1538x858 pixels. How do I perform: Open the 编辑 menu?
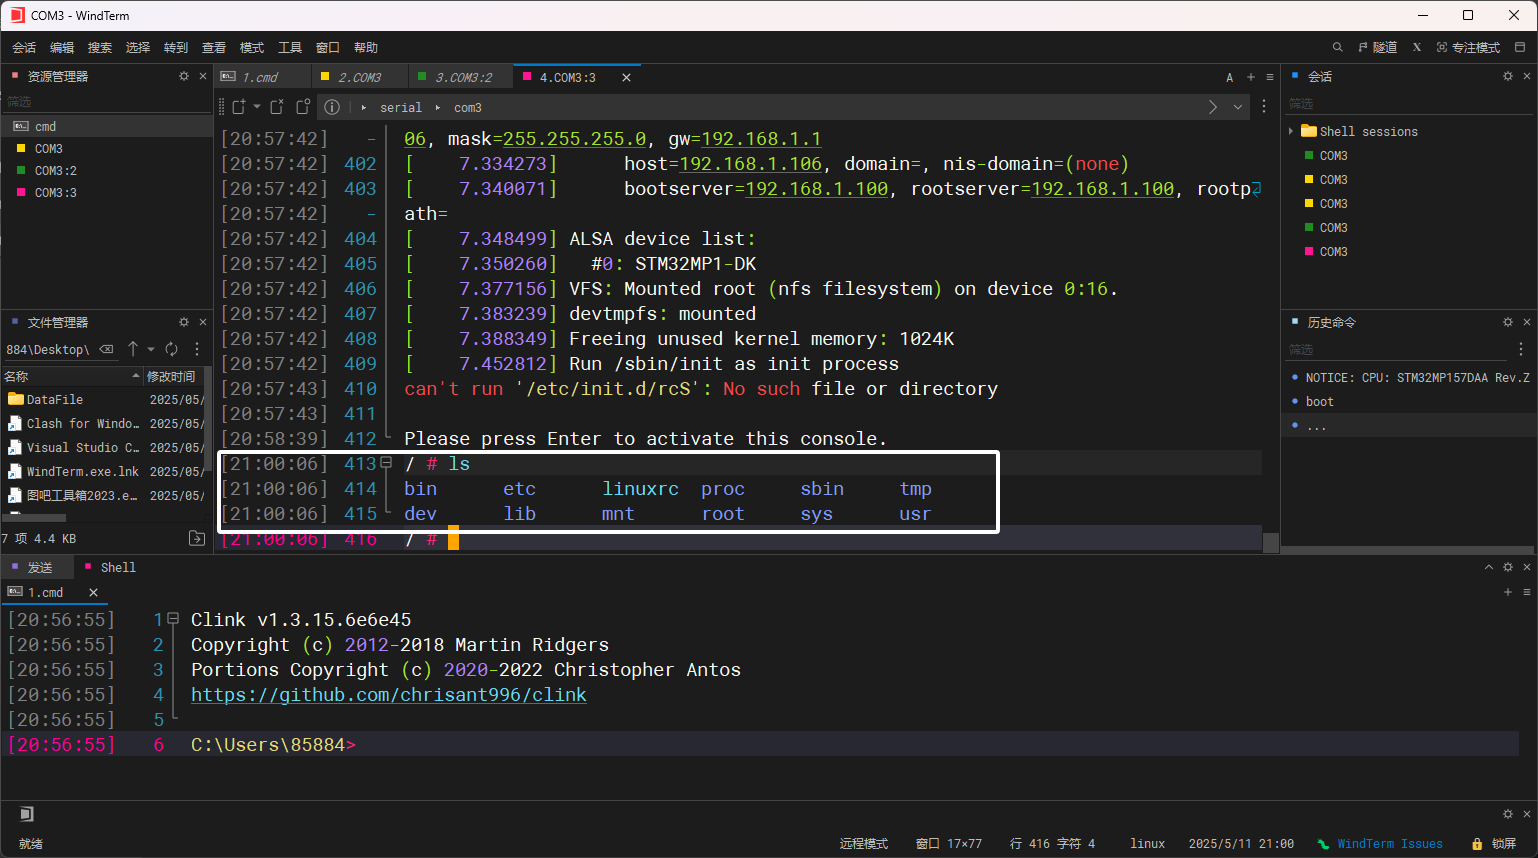click(62, 47)
